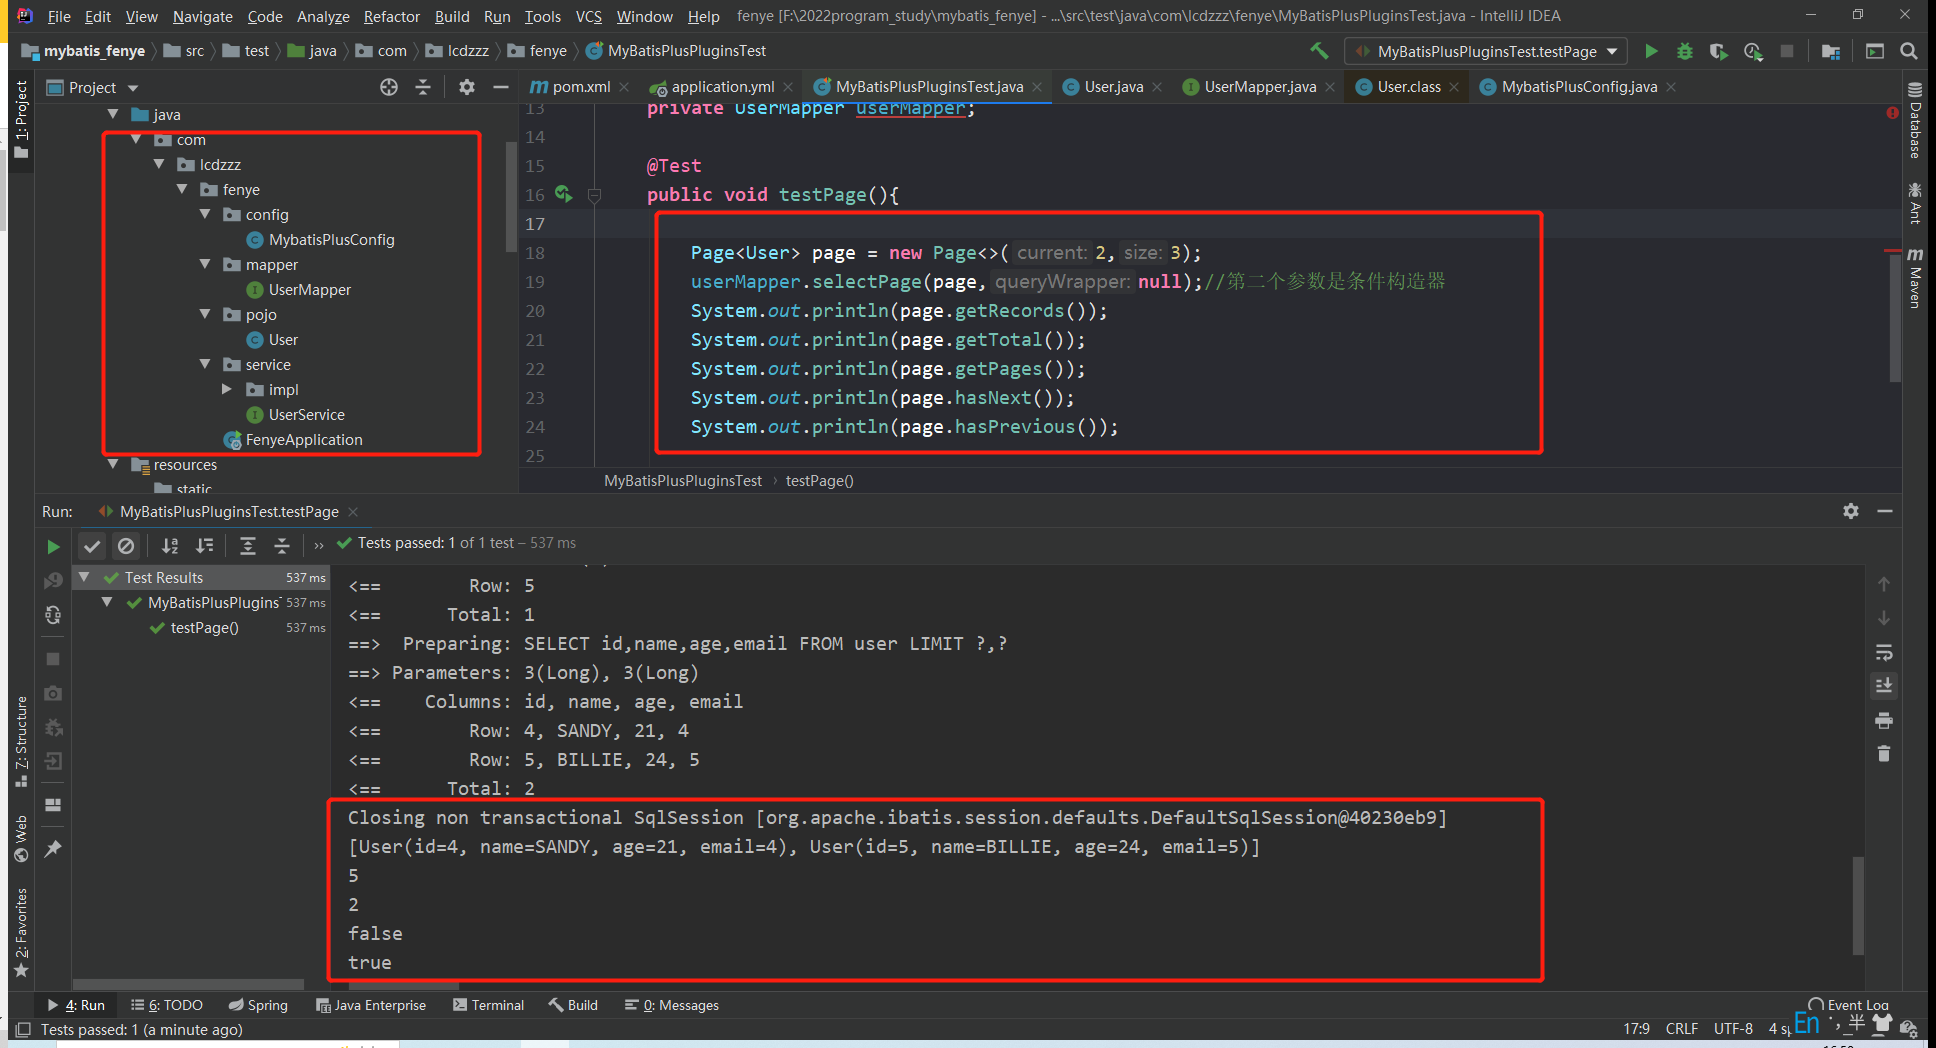Open the 6: TODO tool window
The width and height of the screenshot is (1936, 1048).
pyautogui.click(x=166, y=1005)
